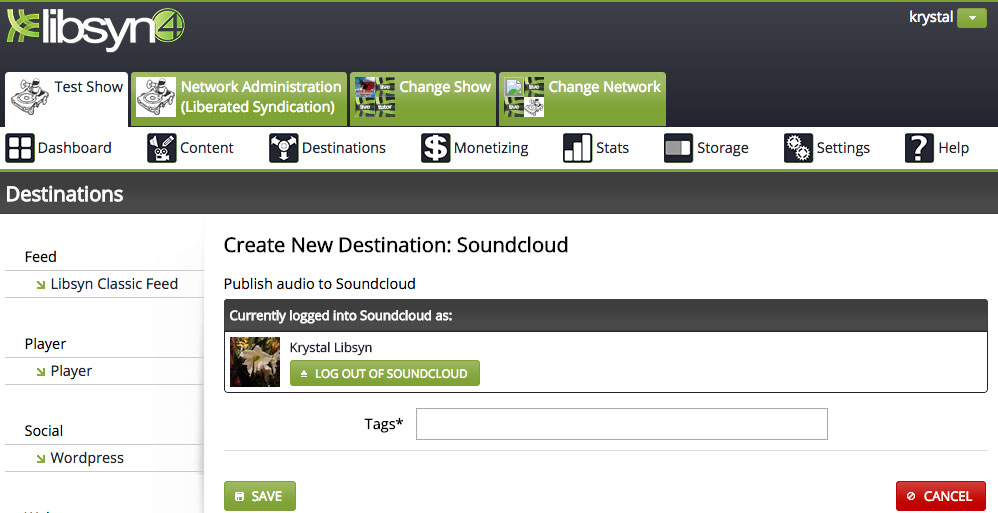Click the Help question-mark icon

point(919,148)
